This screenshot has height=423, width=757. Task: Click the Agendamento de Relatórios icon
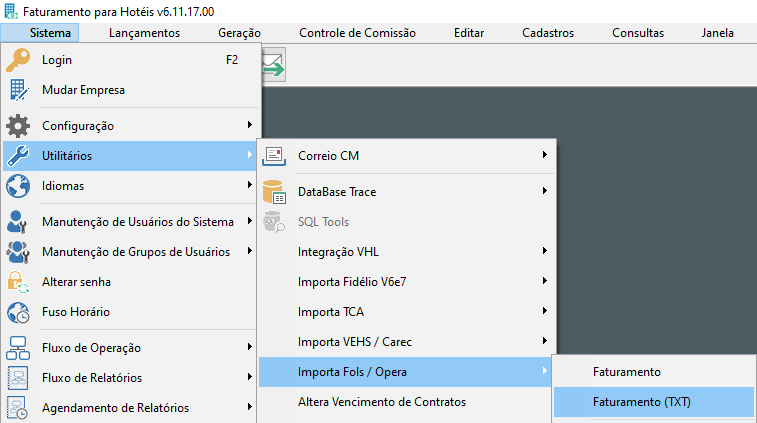18,408
